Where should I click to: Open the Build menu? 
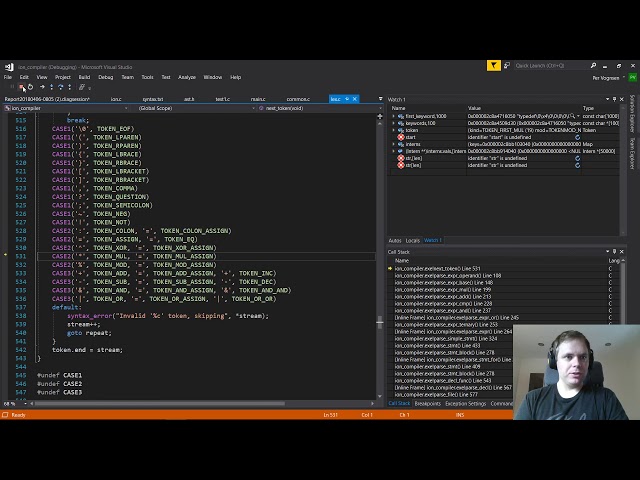pyautogui.click(x=84, y=77)
